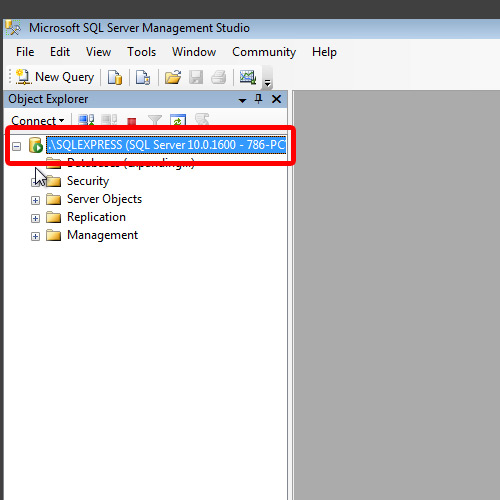This screenshot has height=500, width=500.
Task: Click the Object Explorer window position arrow
Action: pyautogui.click(x=242, y=100)
